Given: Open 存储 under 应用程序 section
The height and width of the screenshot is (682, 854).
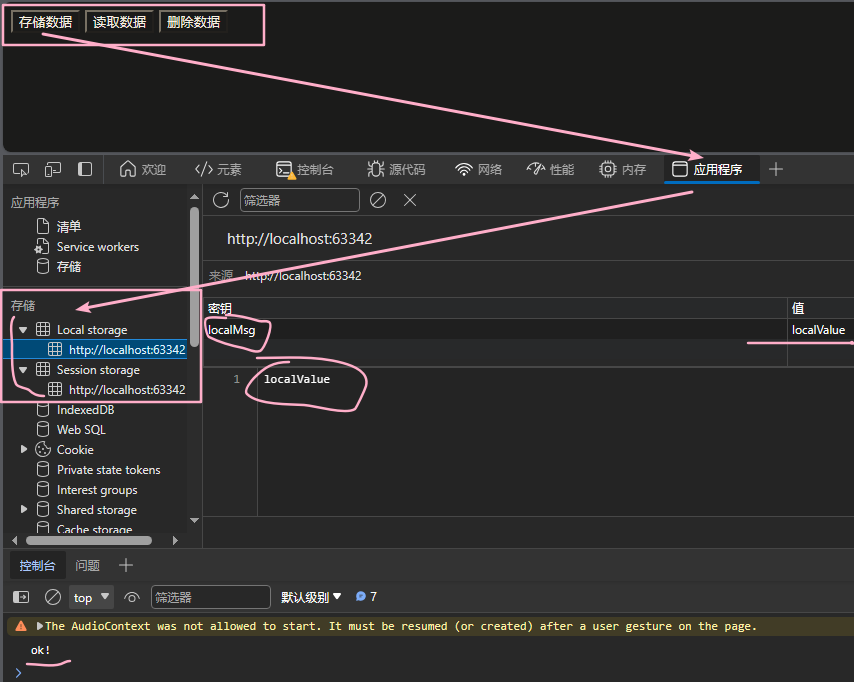Looking at the screenshot, I should coord(69,266).
